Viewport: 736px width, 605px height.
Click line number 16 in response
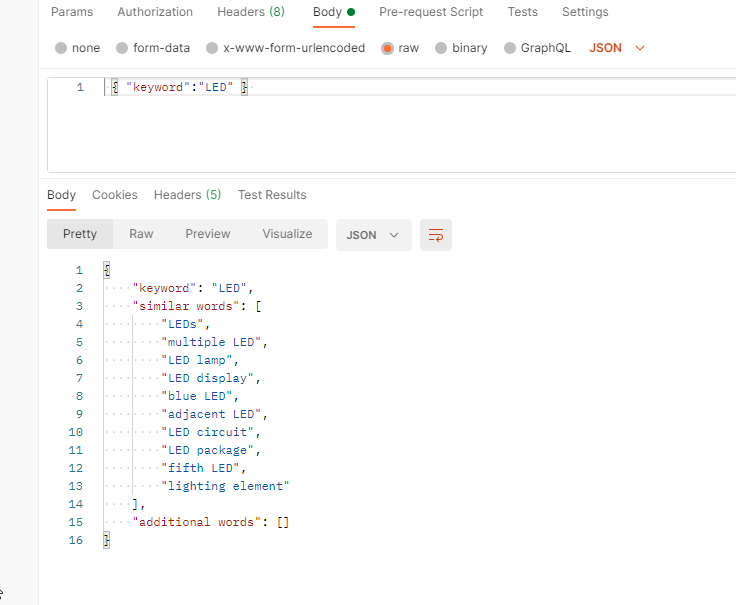click(x=76, y=540)
